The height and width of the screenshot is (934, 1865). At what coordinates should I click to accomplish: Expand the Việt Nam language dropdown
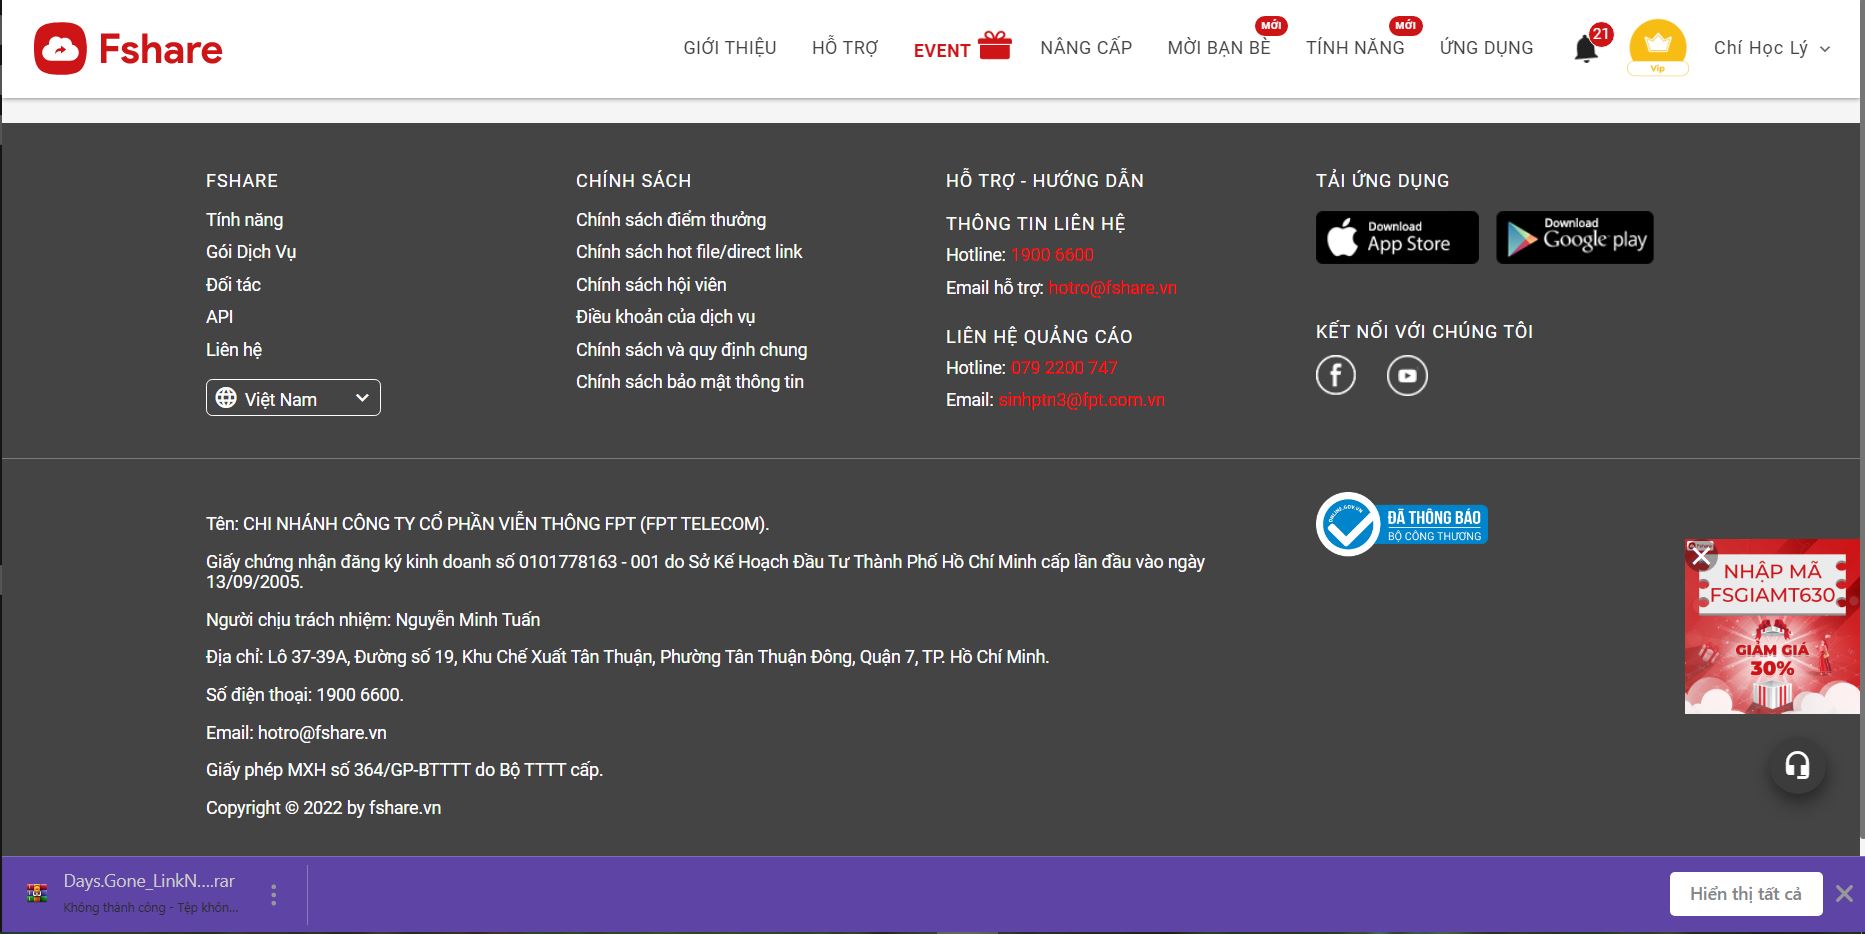coord(293,398)
